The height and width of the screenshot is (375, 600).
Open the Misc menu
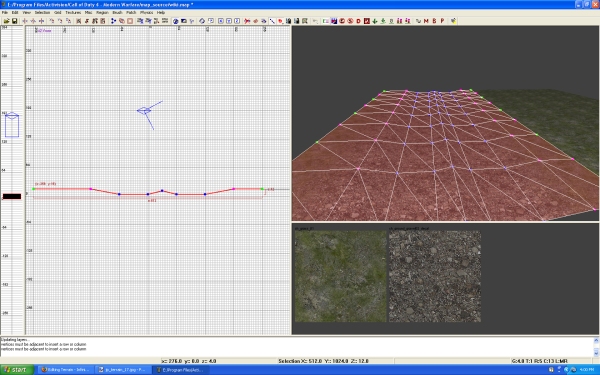pyautogui.click(x=88, y=13)
